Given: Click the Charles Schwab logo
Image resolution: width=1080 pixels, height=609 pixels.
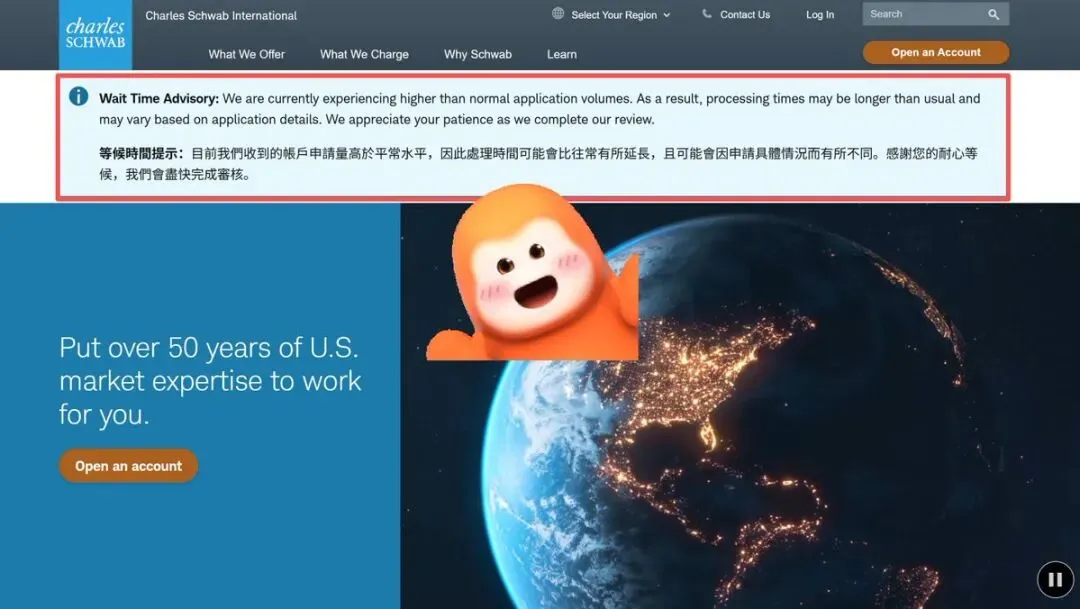Looking at the screenshot, I should [96, 34].
